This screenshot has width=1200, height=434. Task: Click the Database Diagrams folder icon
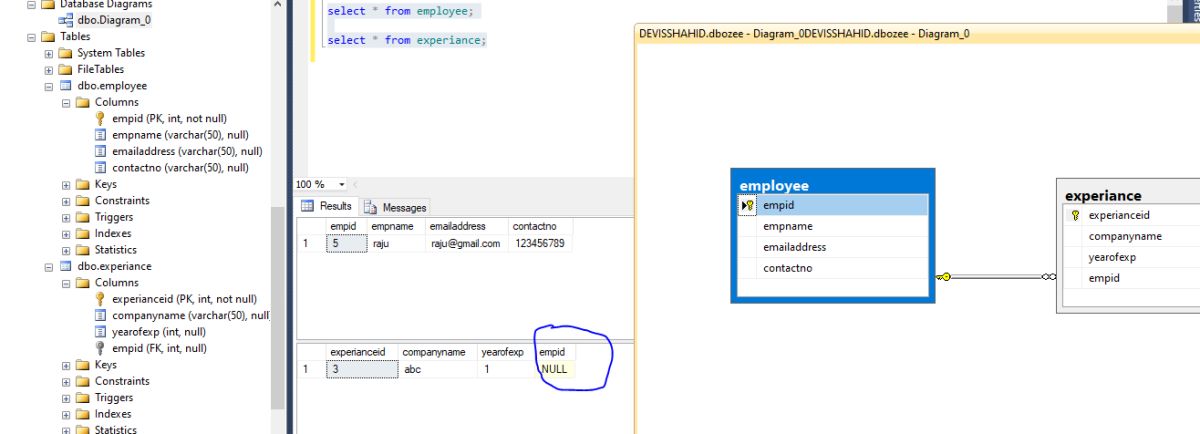(48, 4)
